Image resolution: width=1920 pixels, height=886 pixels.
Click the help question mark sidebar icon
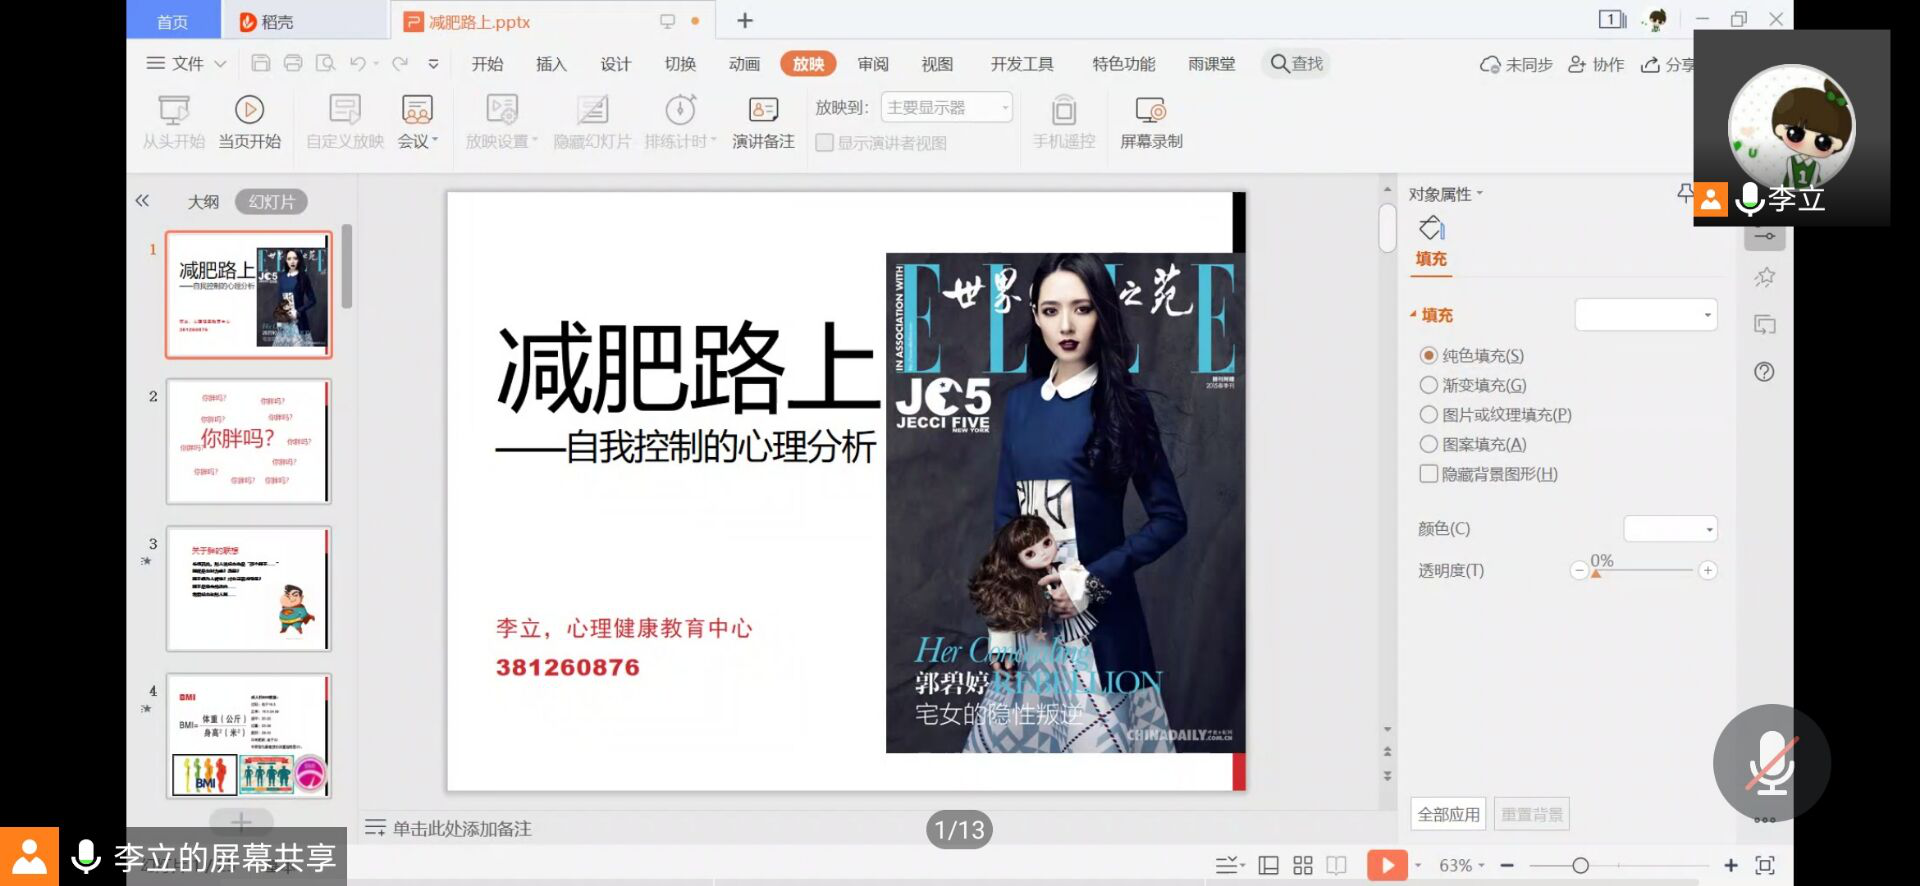[x=1764, y=372]
